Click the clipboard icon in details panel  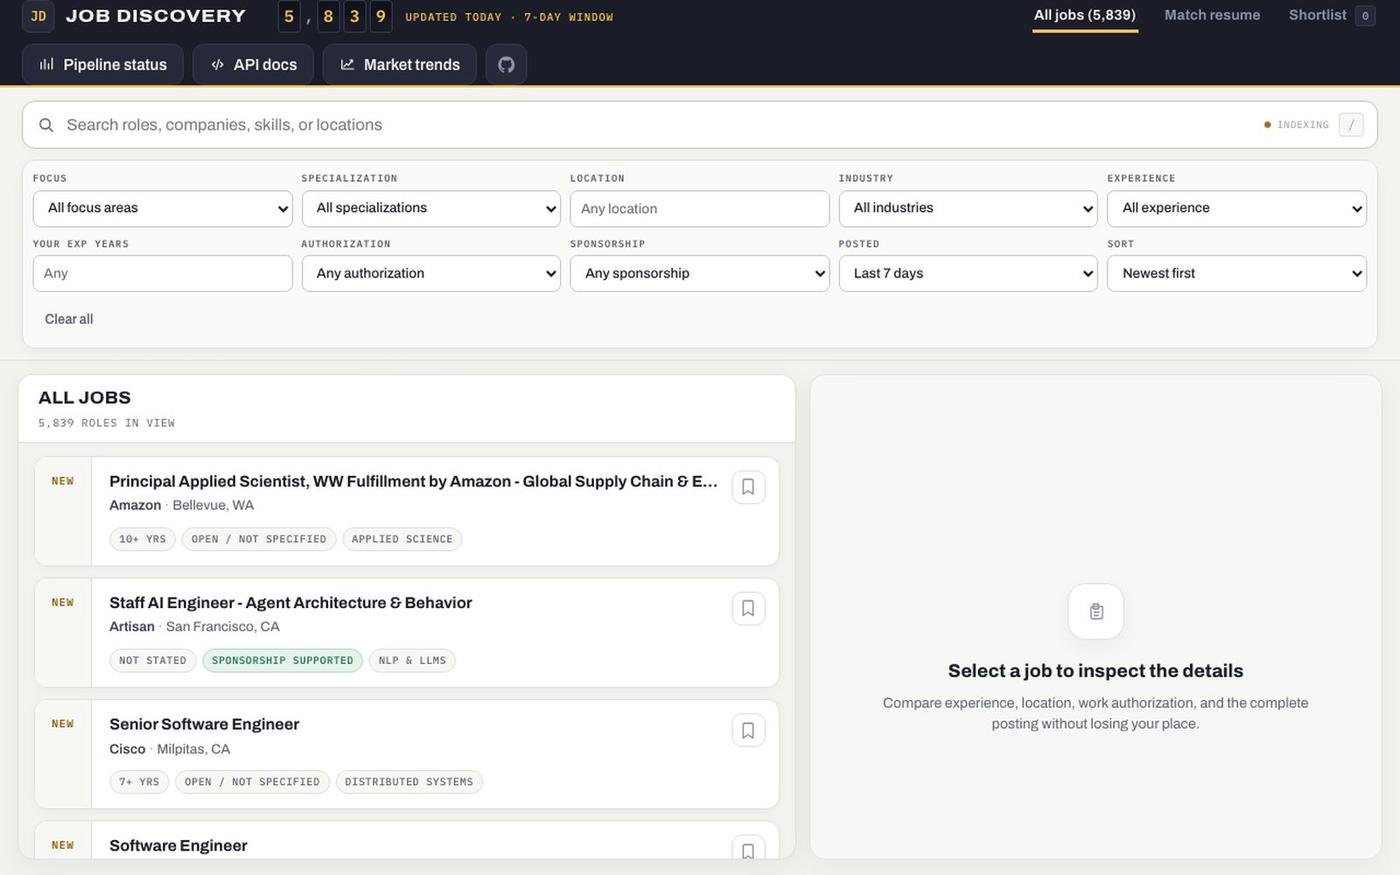point(1096,611)
